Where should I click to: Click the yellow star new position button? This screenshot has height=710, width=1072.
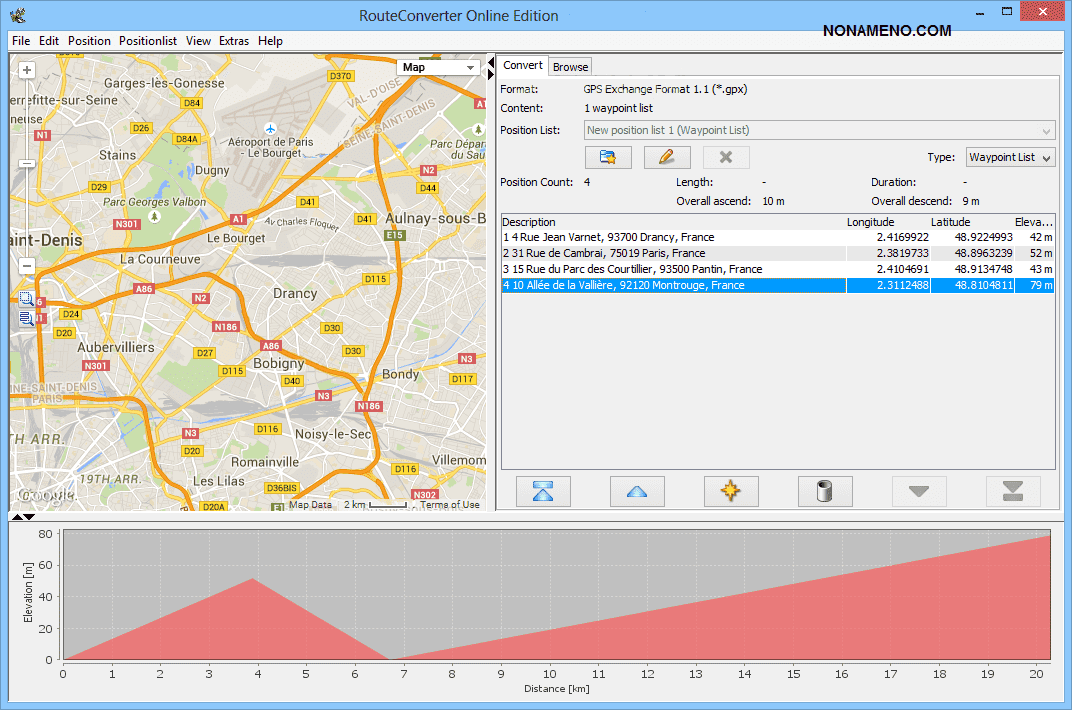click(x=731, y=491)
